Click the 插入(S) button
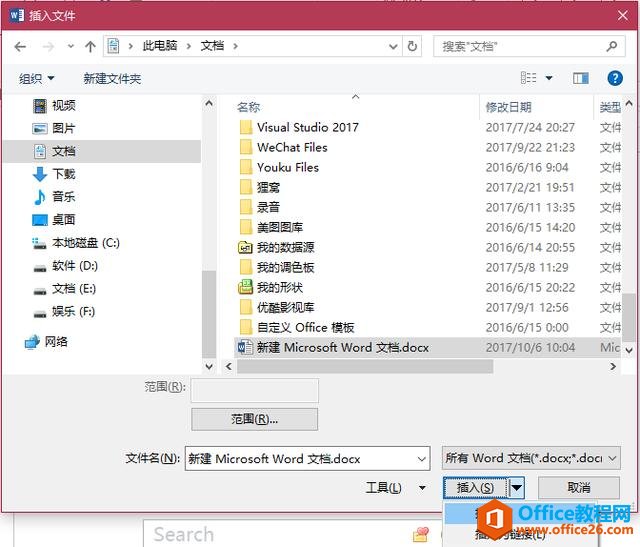 point(476,487)
